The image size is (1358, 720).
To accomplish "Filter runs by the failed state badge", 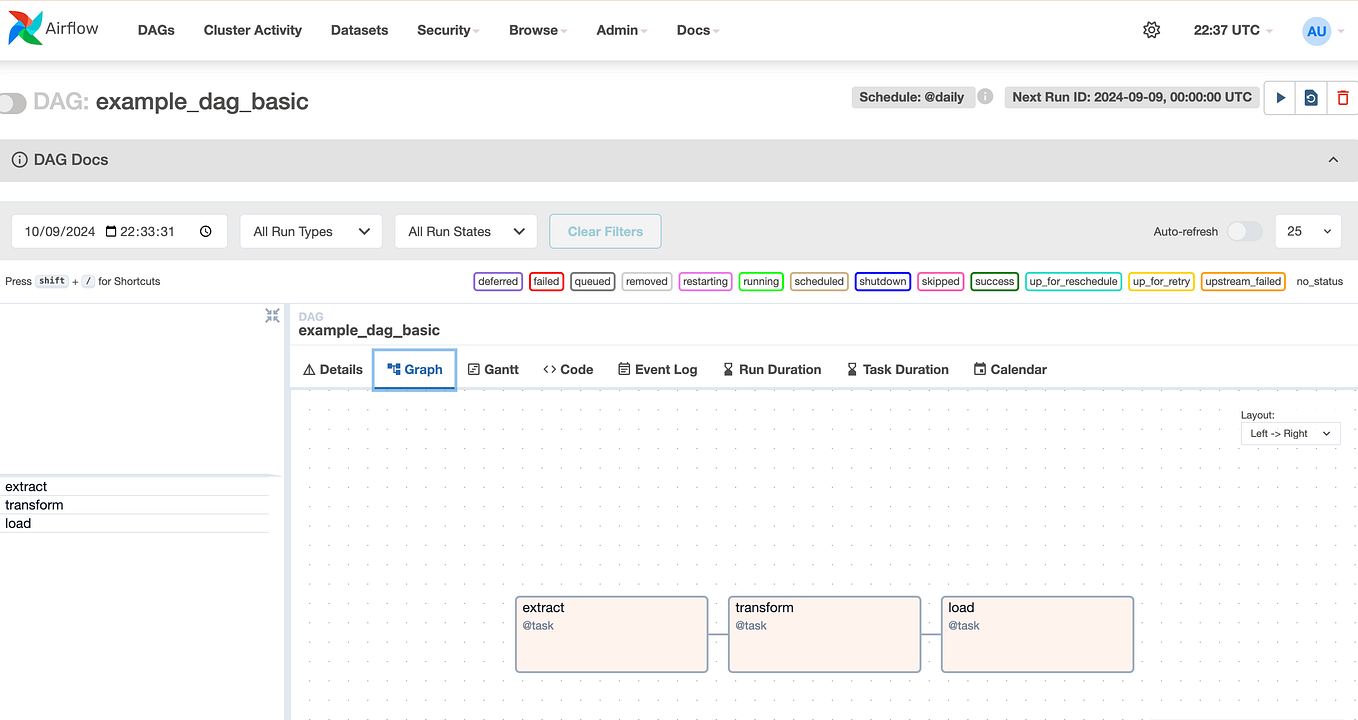I will (x=546, y=281).
